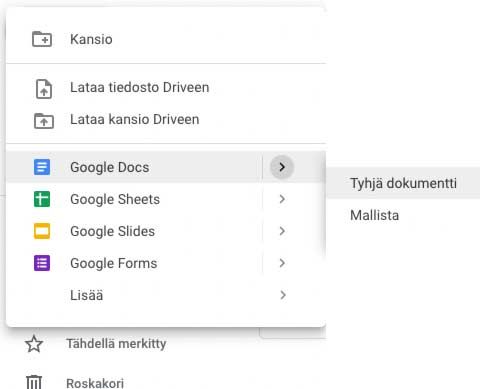
Task: Open the Lisää submenu chevron
Action: 283,295
